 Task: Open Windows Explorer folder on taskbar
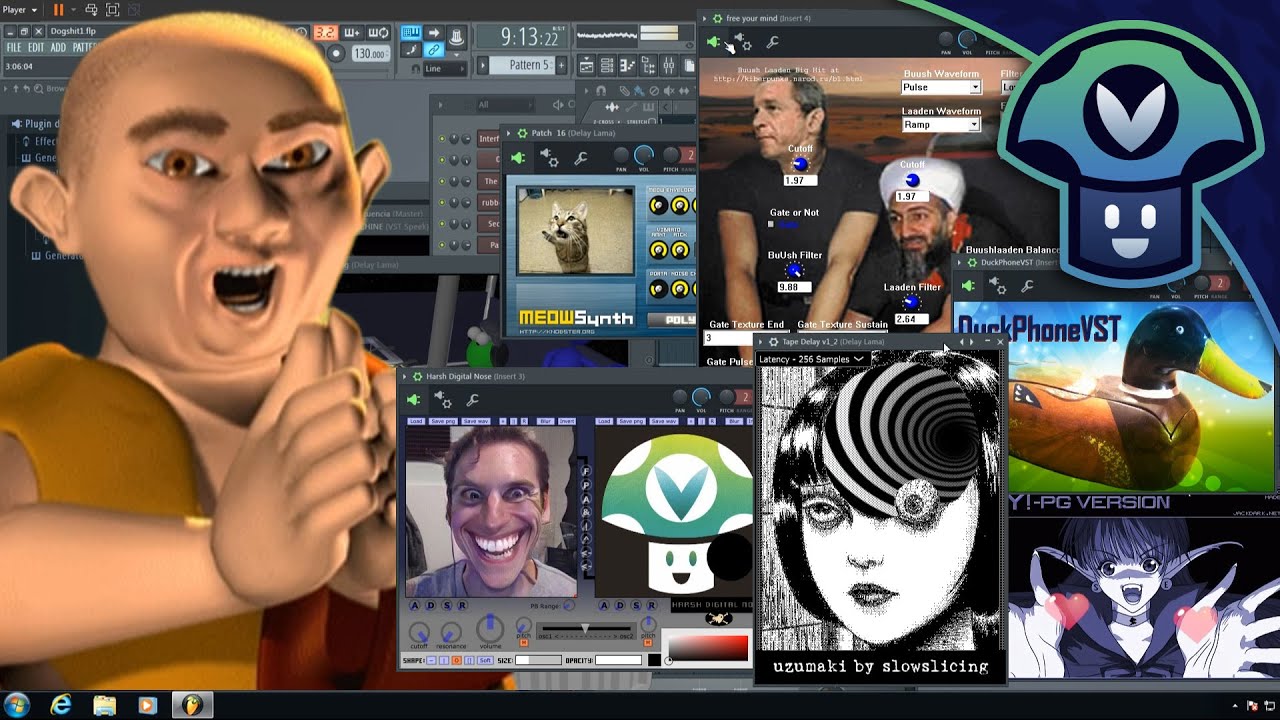coord(104,705)
